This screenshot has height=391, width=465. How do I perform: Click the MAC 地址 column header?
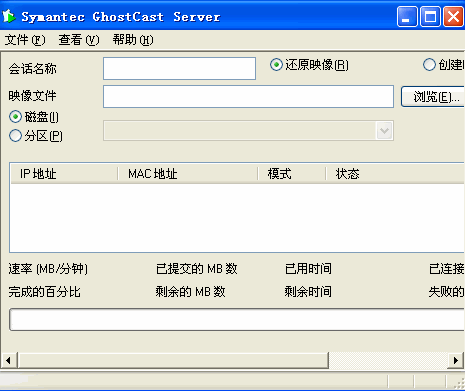188,174
